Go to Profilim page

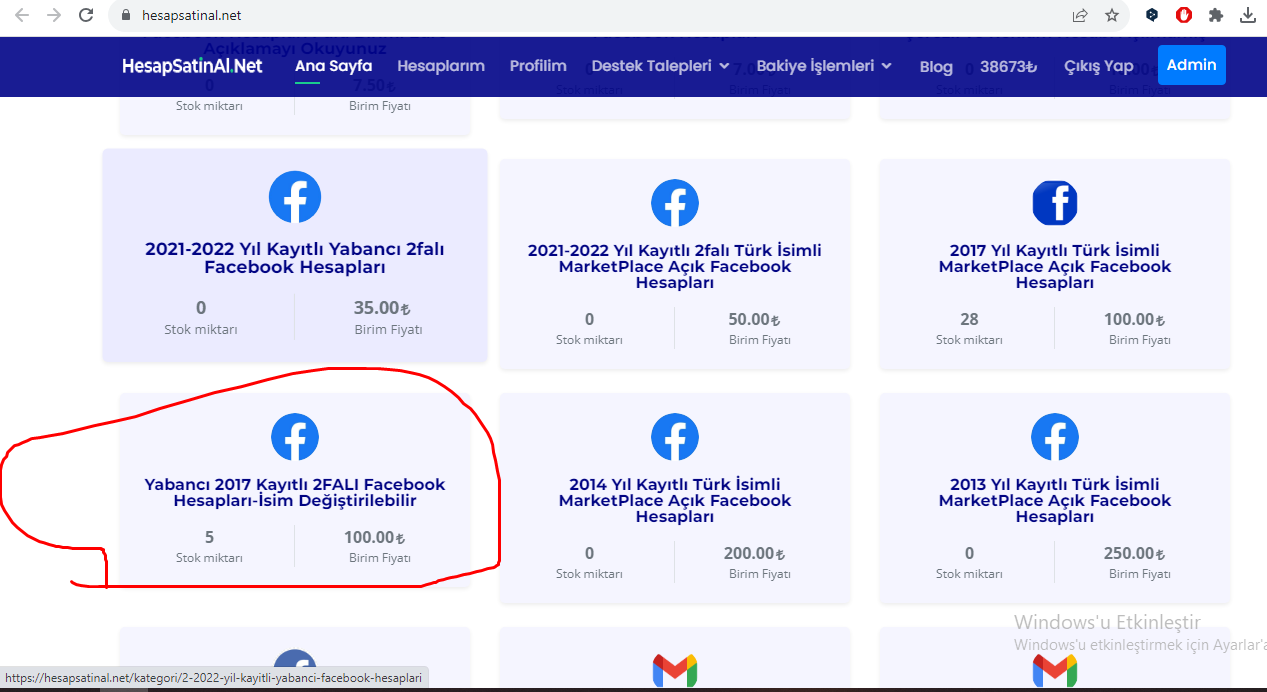538,66
